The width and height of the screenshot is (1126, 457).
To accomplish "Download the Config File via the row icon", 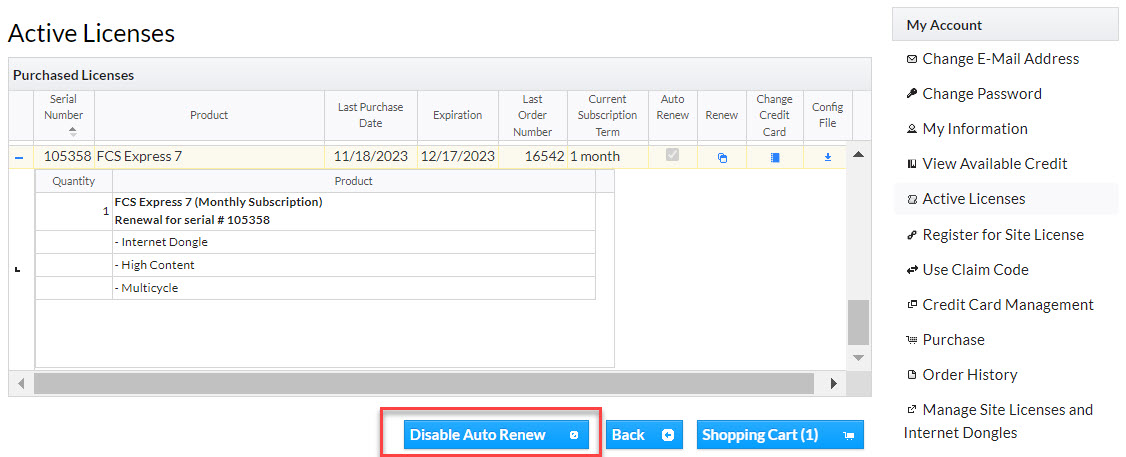I will point(827,157).
